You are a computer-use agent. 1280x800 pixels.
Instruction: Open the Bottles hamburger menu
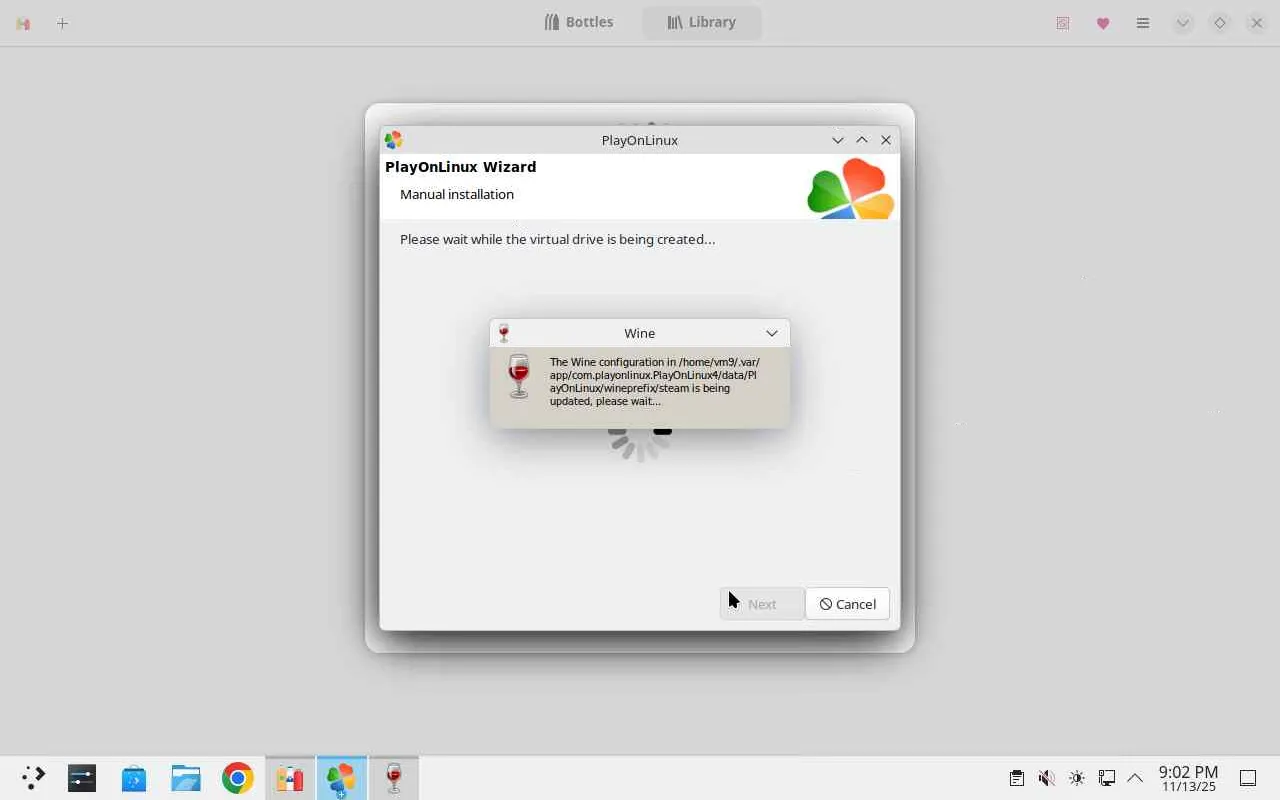pyautogui.click(x=1143, y=23)
